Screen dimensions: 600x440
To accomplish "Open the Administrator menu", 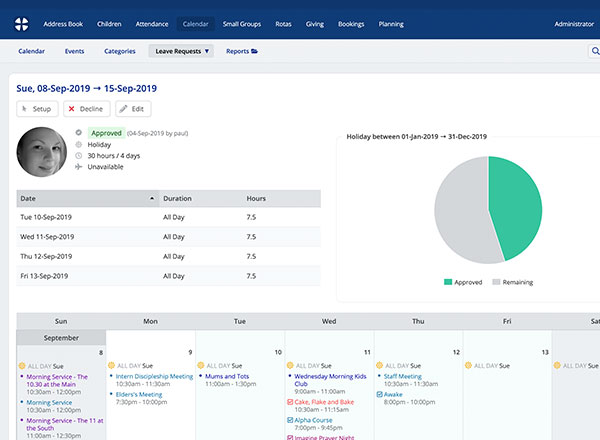I will coord(574,24).
